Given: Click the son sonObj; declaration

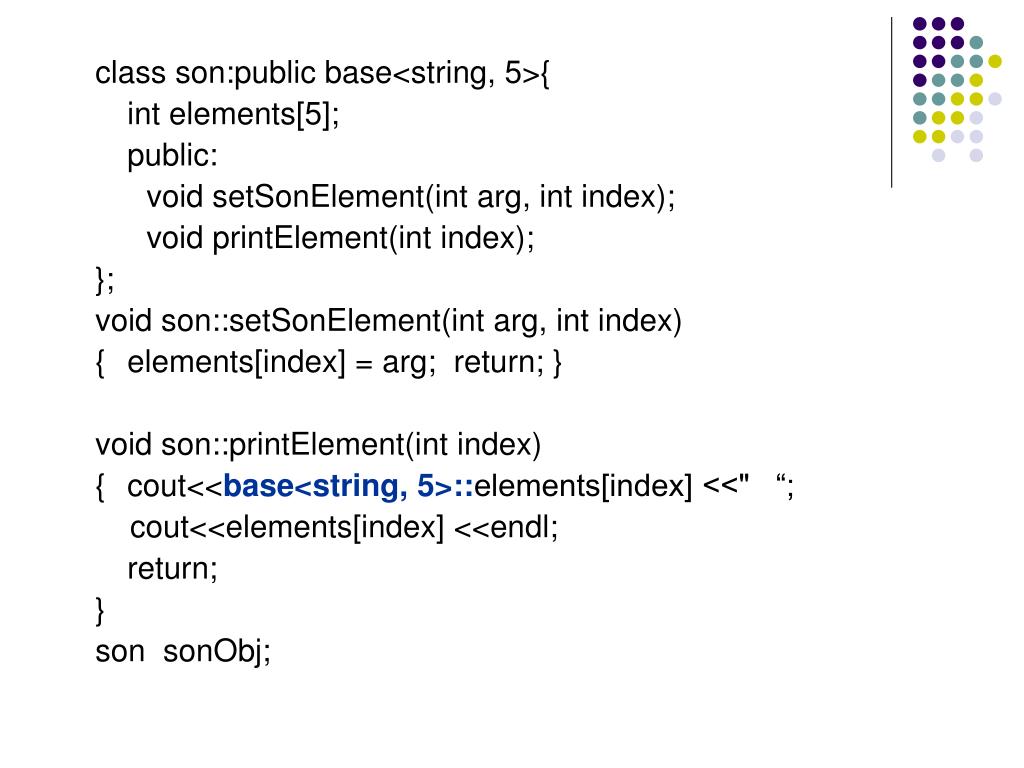Looking at the screenshot, I should coord(183,652).
